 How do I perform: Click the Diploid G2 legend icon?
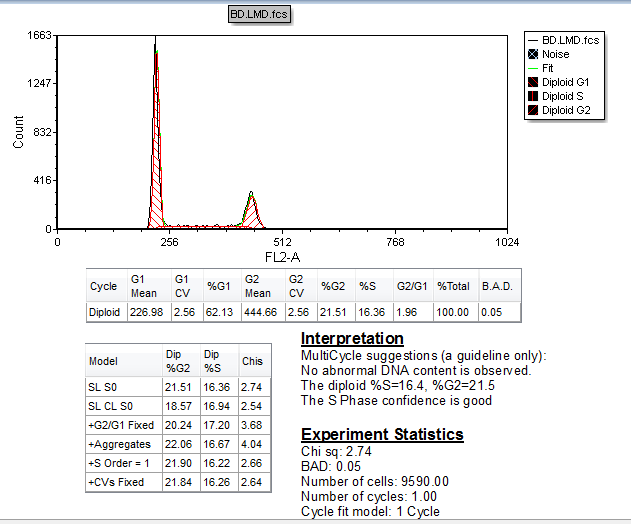pyautogui.click(x=533, y=110)
